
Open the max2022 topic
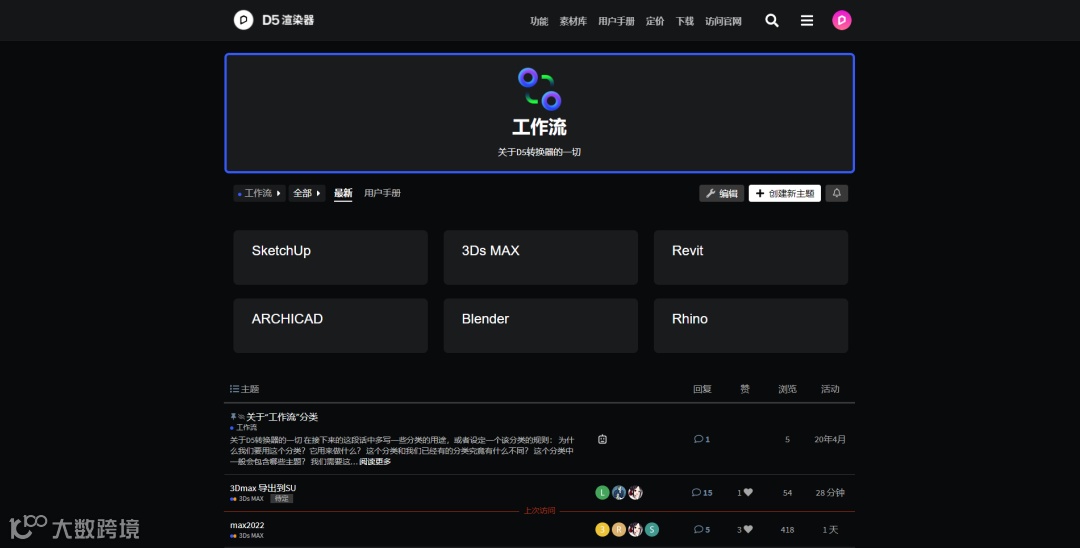[247, 525]
